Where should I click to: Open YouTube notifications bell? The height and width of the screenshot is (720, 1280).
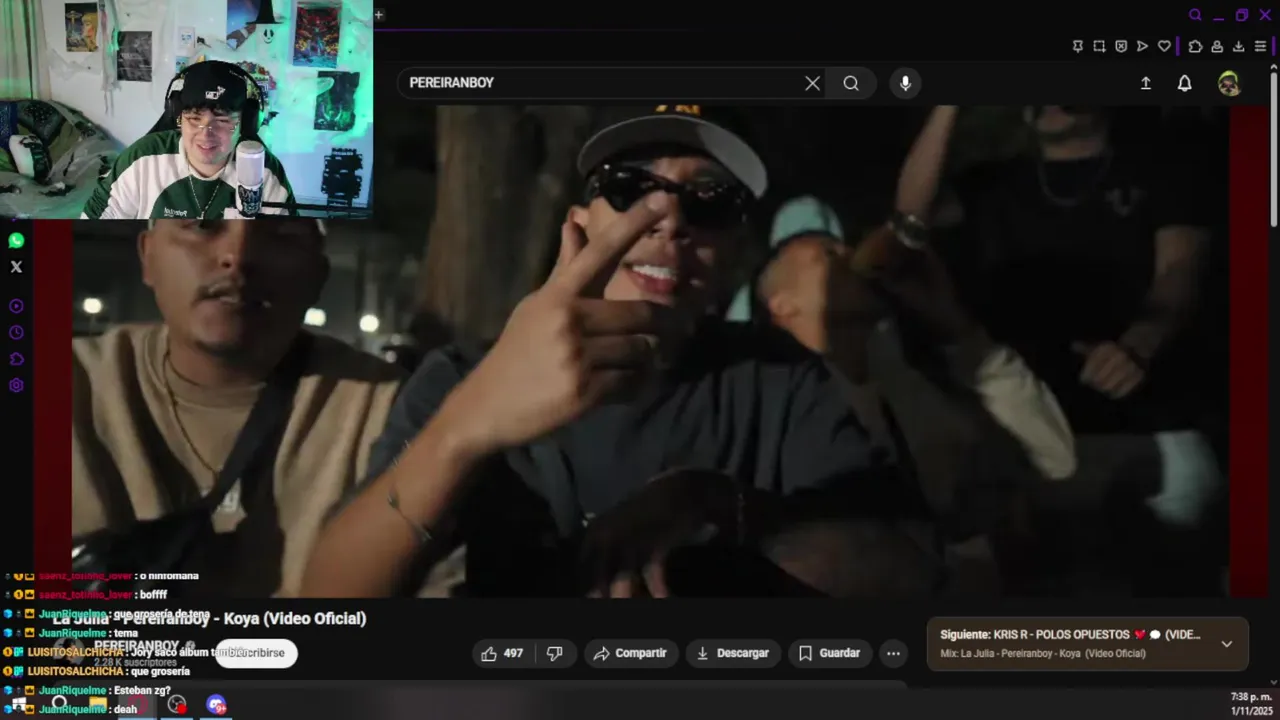pos(1184,83)
